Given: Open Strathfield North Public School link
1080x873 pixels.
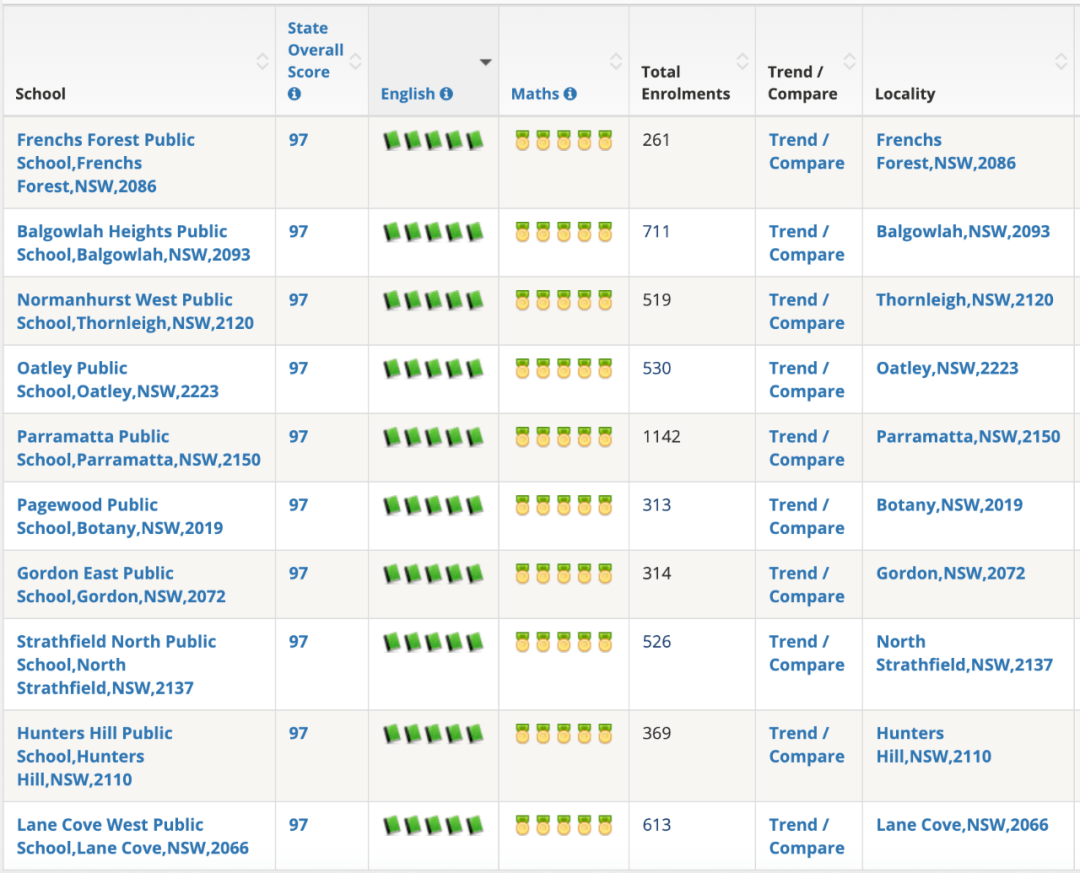Looking at the screenshot, I should (x=116, y=664).
